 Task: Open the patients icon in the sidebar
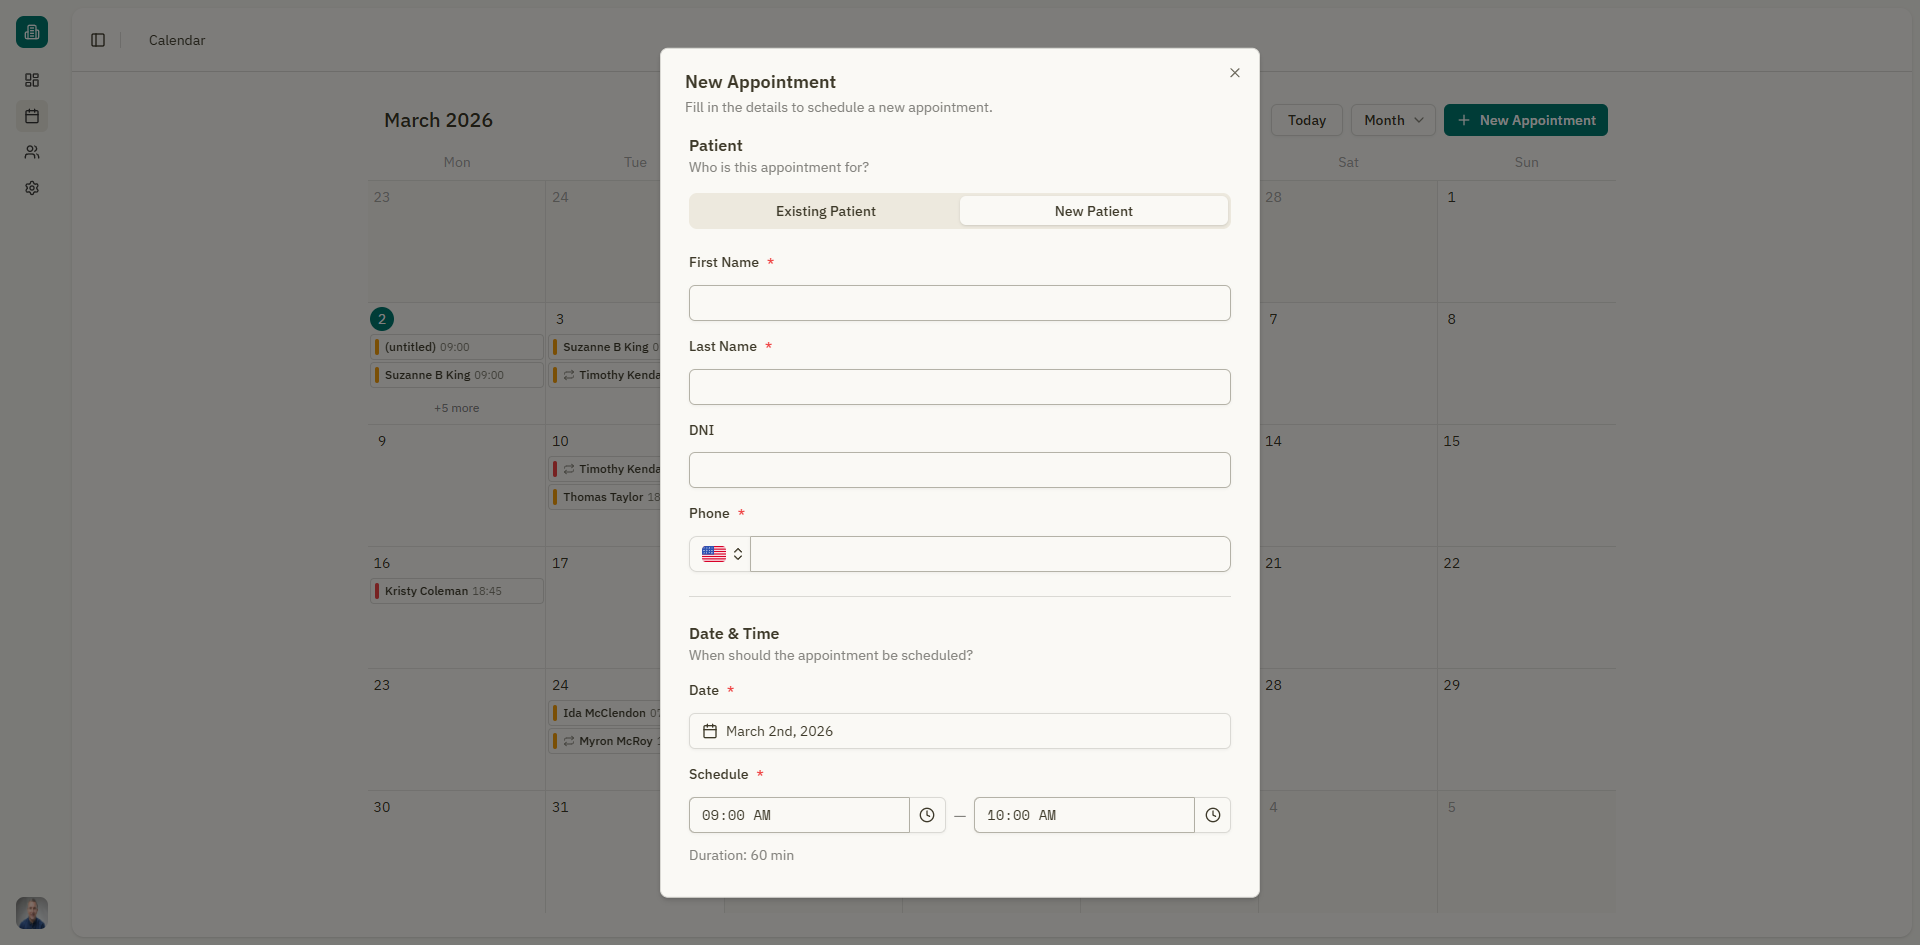pyautogui.click(x=32, y=152)
